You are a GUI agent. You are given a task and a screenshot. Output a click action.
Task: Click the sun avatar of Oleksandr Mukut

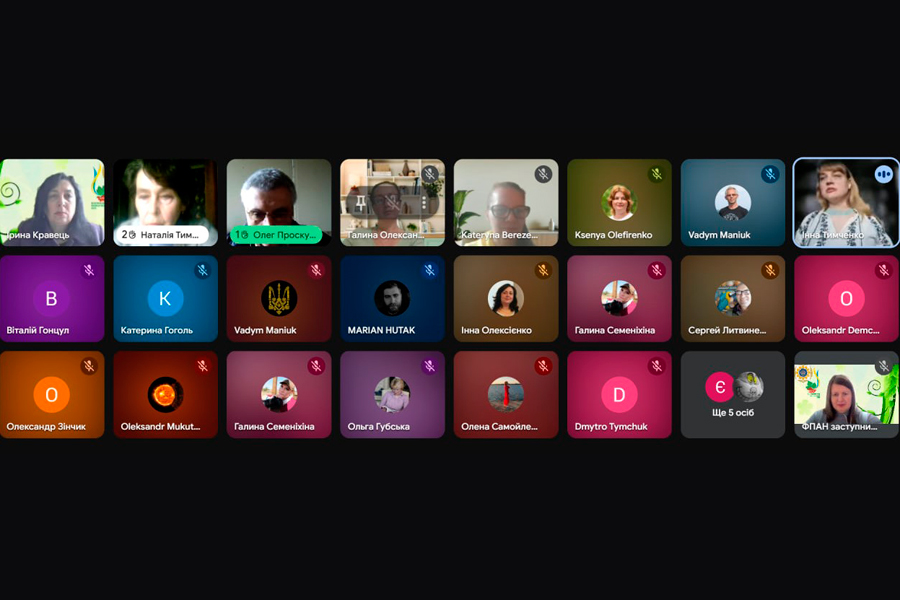165,394
